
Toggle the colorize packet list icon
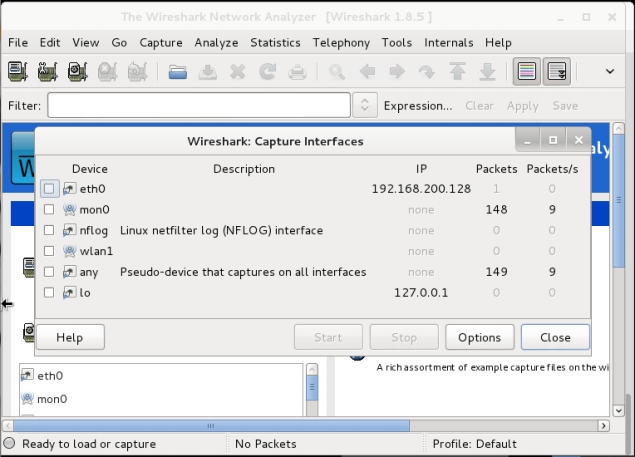tap(526, 72)
